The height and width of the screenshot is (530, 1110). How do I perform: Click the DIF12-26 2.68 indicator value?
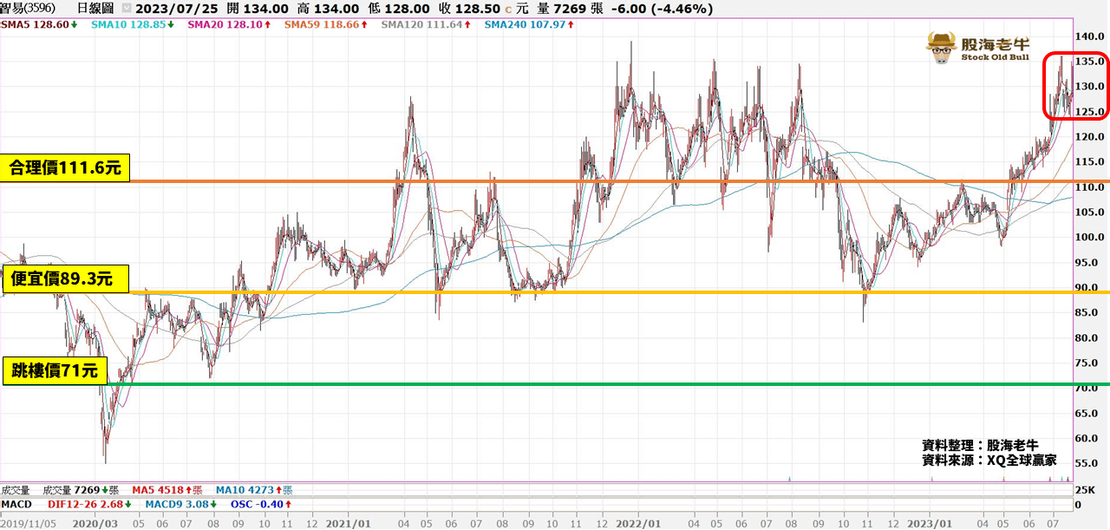(84, 504)
